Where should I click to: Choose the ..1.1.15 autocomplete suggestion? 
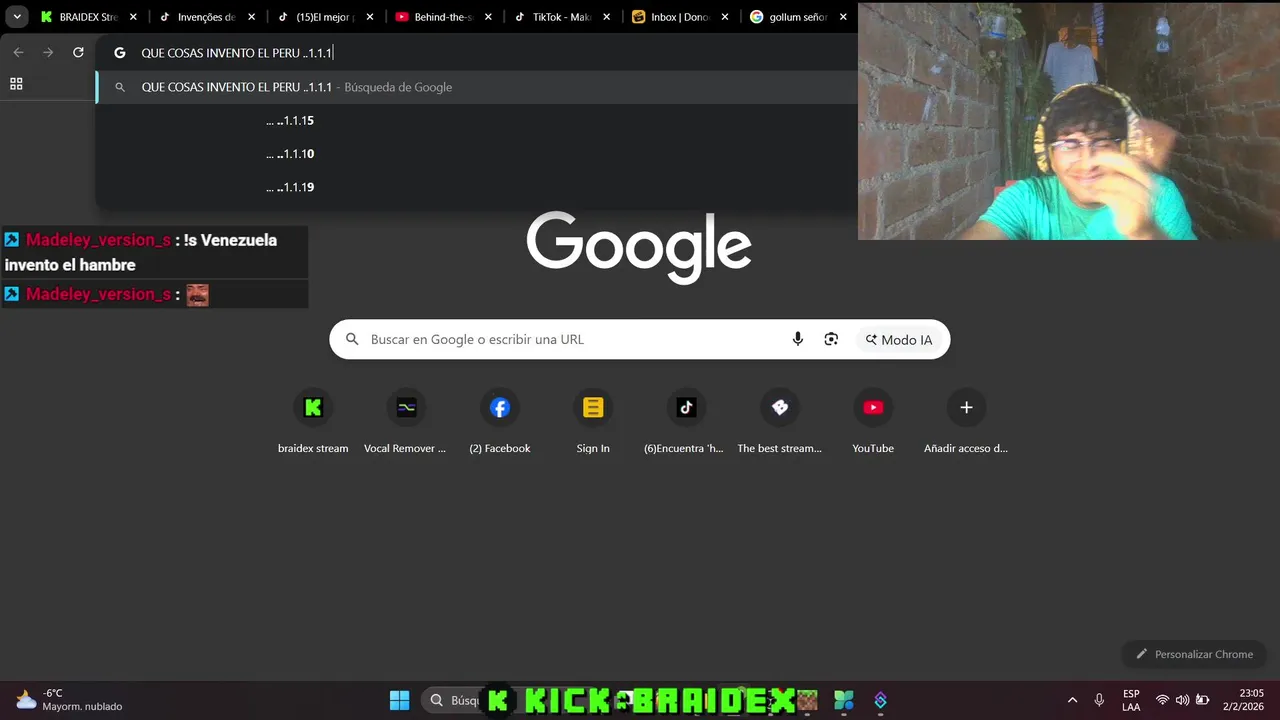[x=476, y=121]
